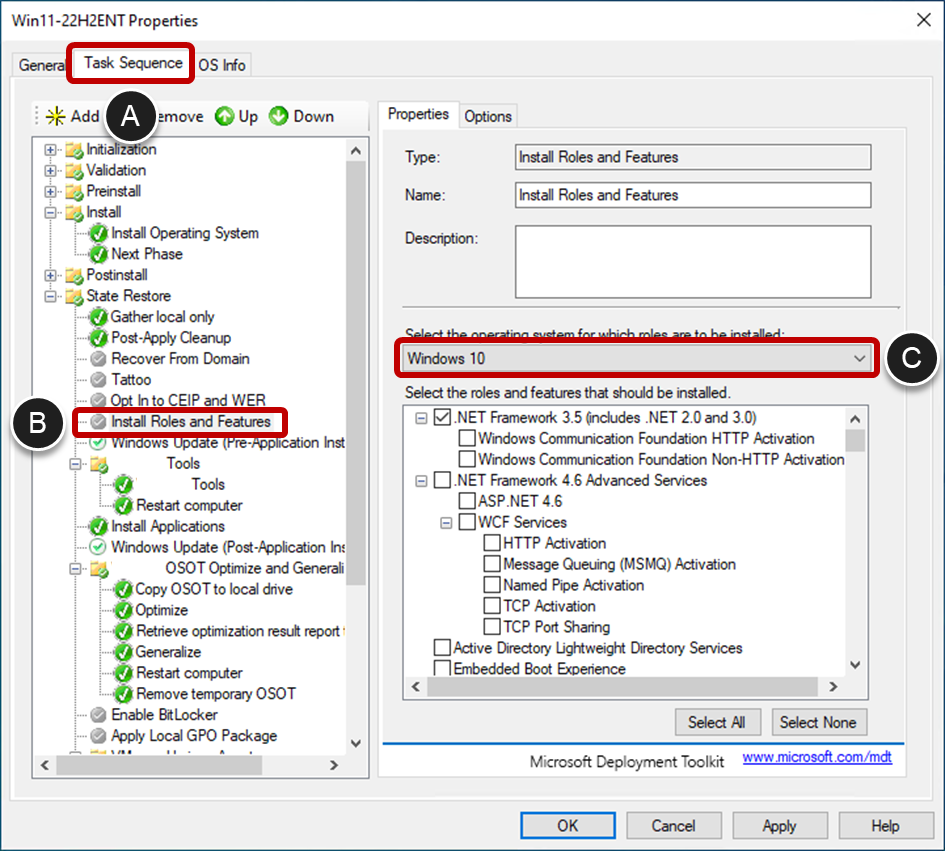949x851 pixels.
Task: Click the Down arrow icon
Action: click(x=277, y=116)
